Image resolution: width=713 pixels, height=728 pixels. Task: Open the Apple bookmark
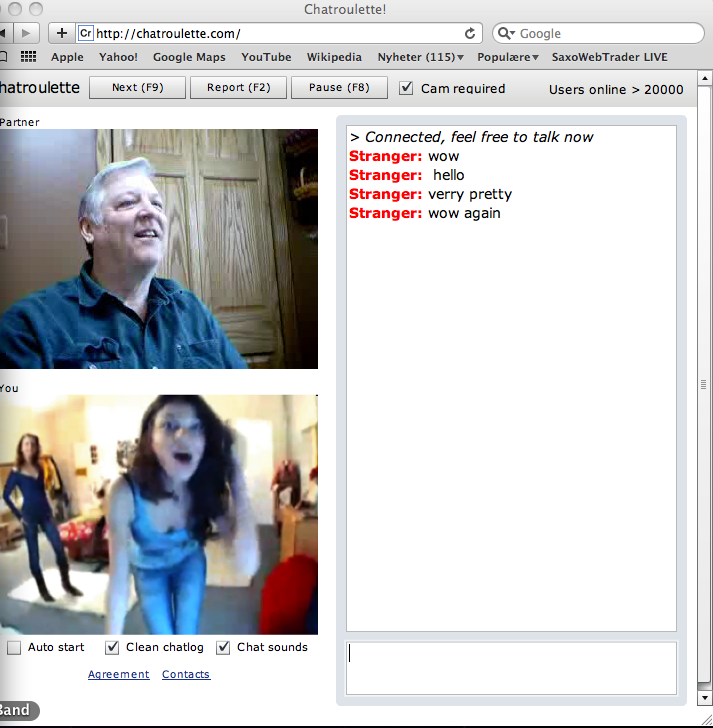(x=67, y=57)
